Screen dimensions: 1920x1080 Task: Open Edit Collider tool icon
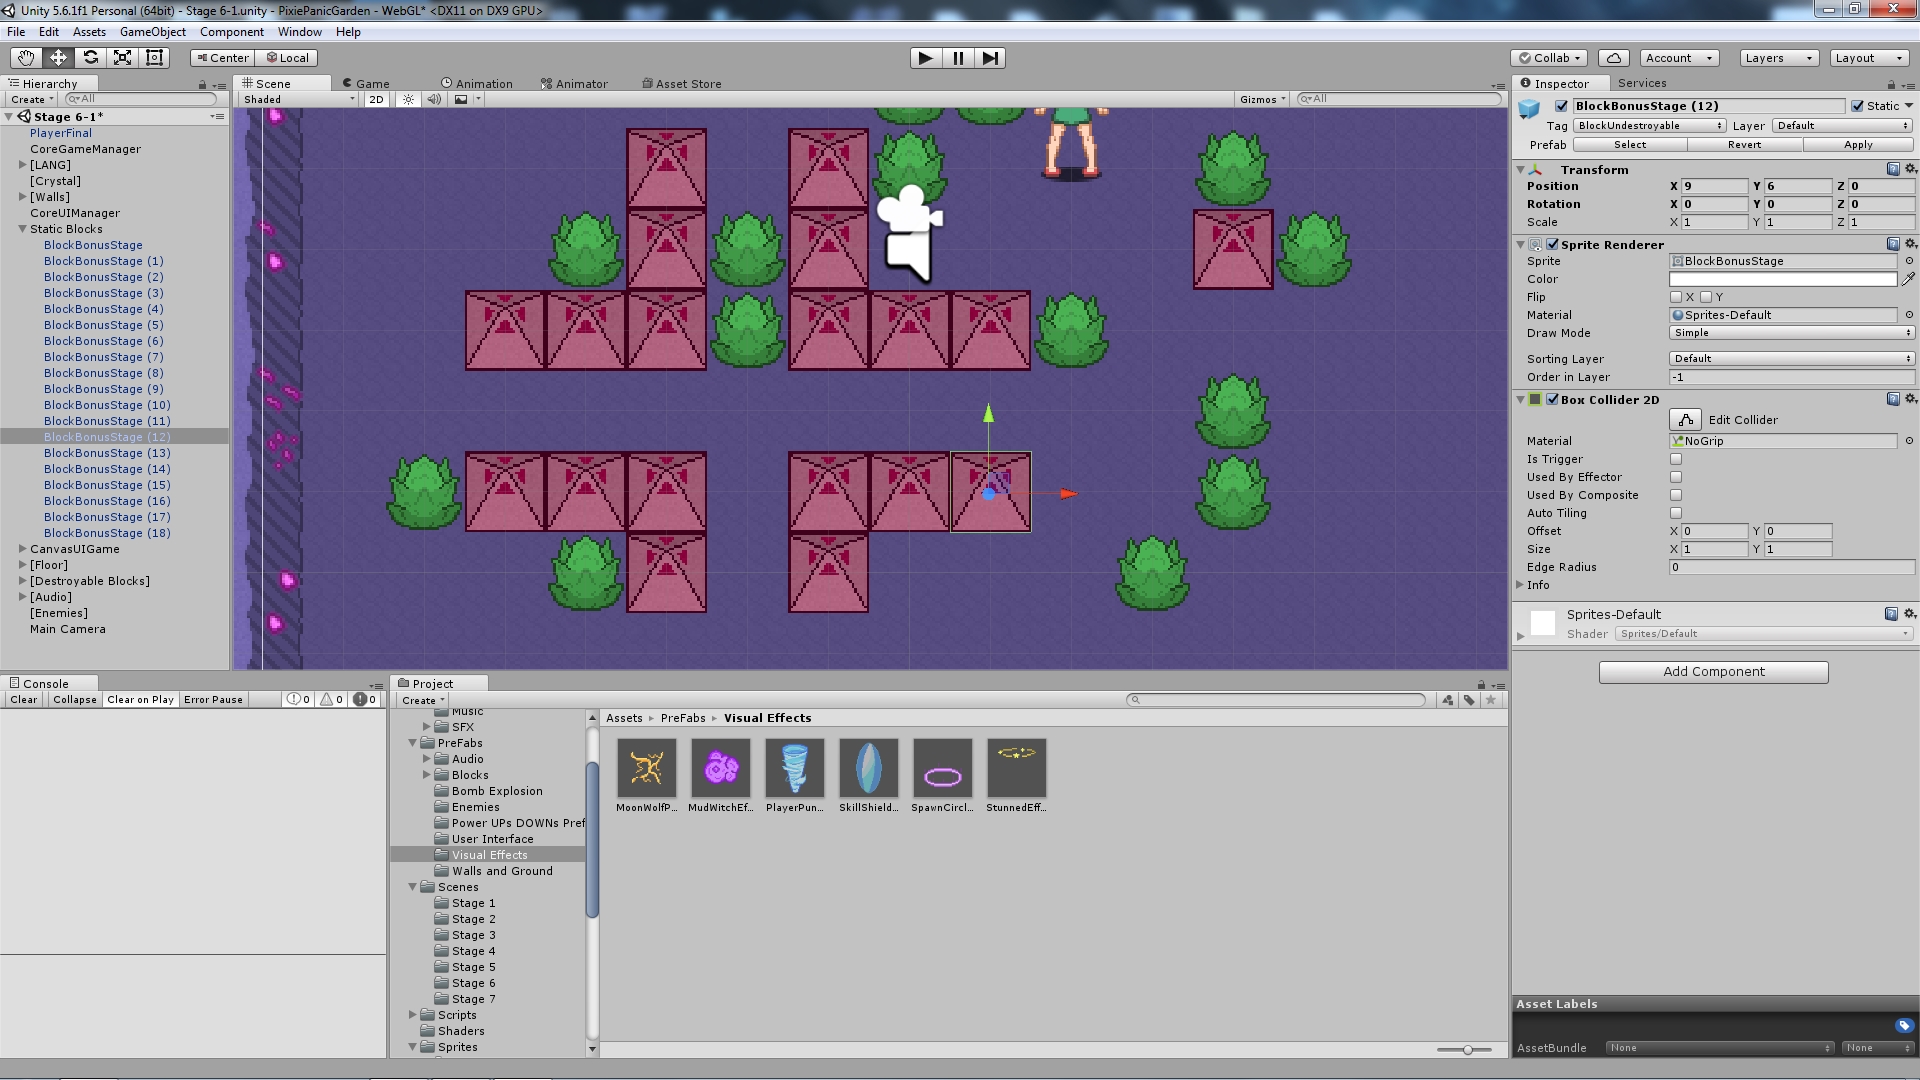pos(1685,420)
